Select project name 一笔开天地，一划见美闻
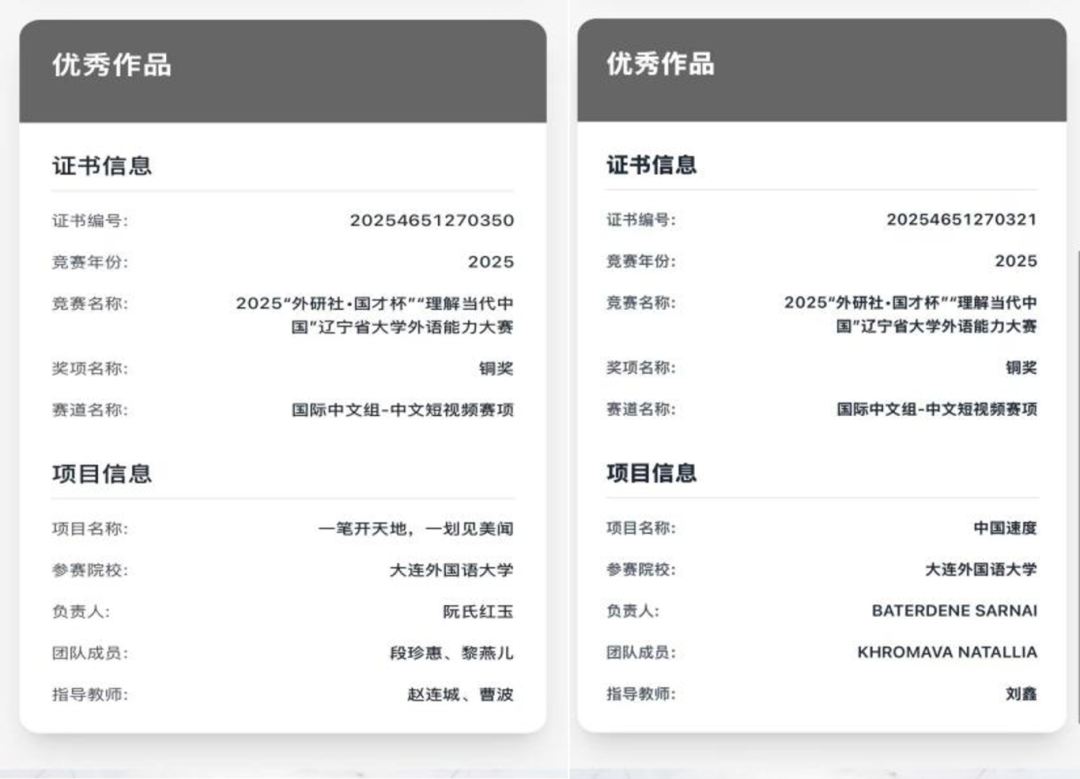This screenshot has width=1080, height=779. (415, 529)
